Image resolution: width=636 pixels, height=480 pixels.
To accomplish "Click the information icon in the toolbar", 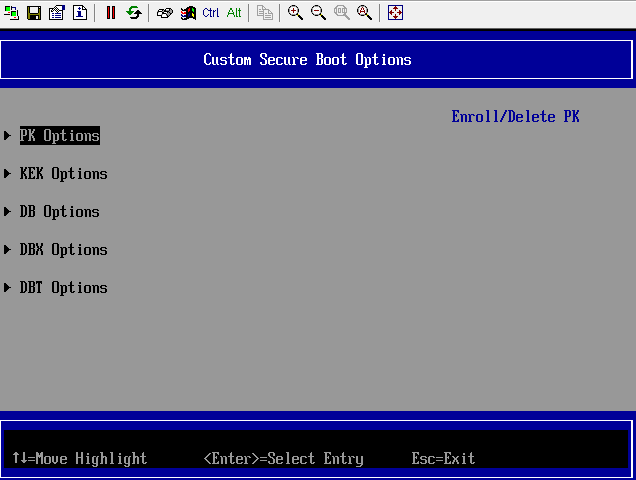I will [x=79, y=12].
